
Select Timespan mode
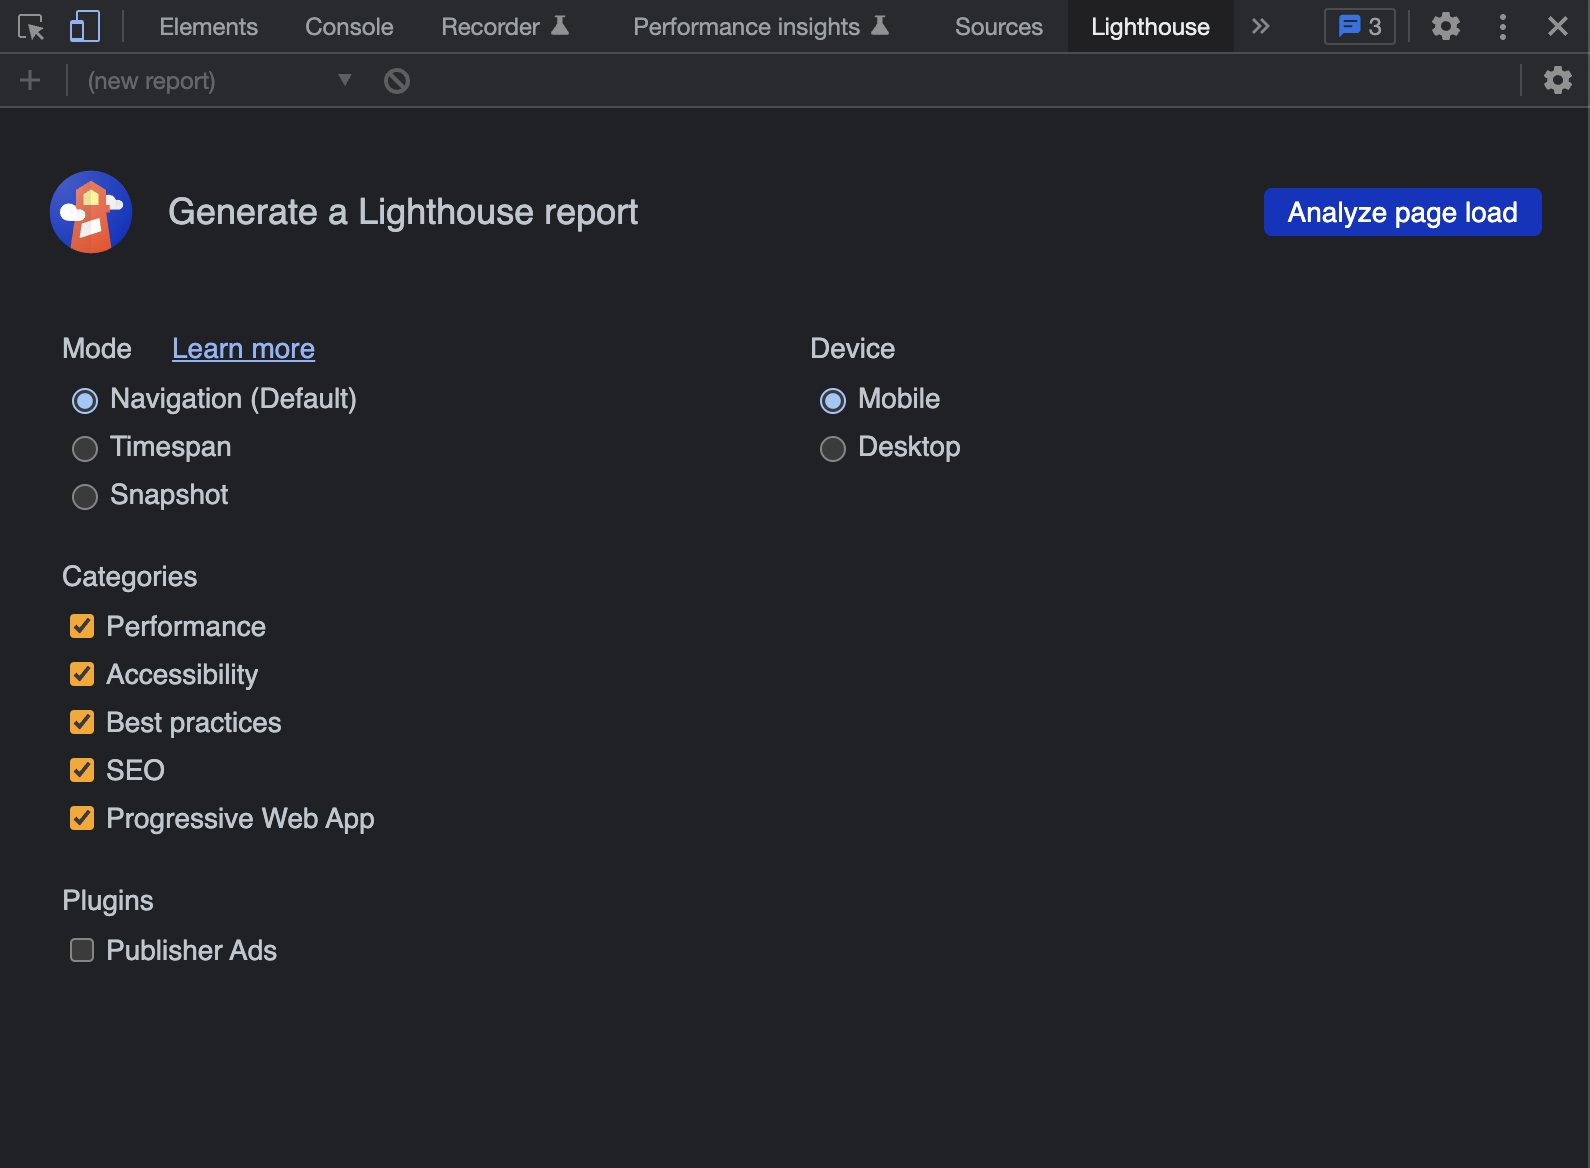pyautogui.click(x=84, y=448)
